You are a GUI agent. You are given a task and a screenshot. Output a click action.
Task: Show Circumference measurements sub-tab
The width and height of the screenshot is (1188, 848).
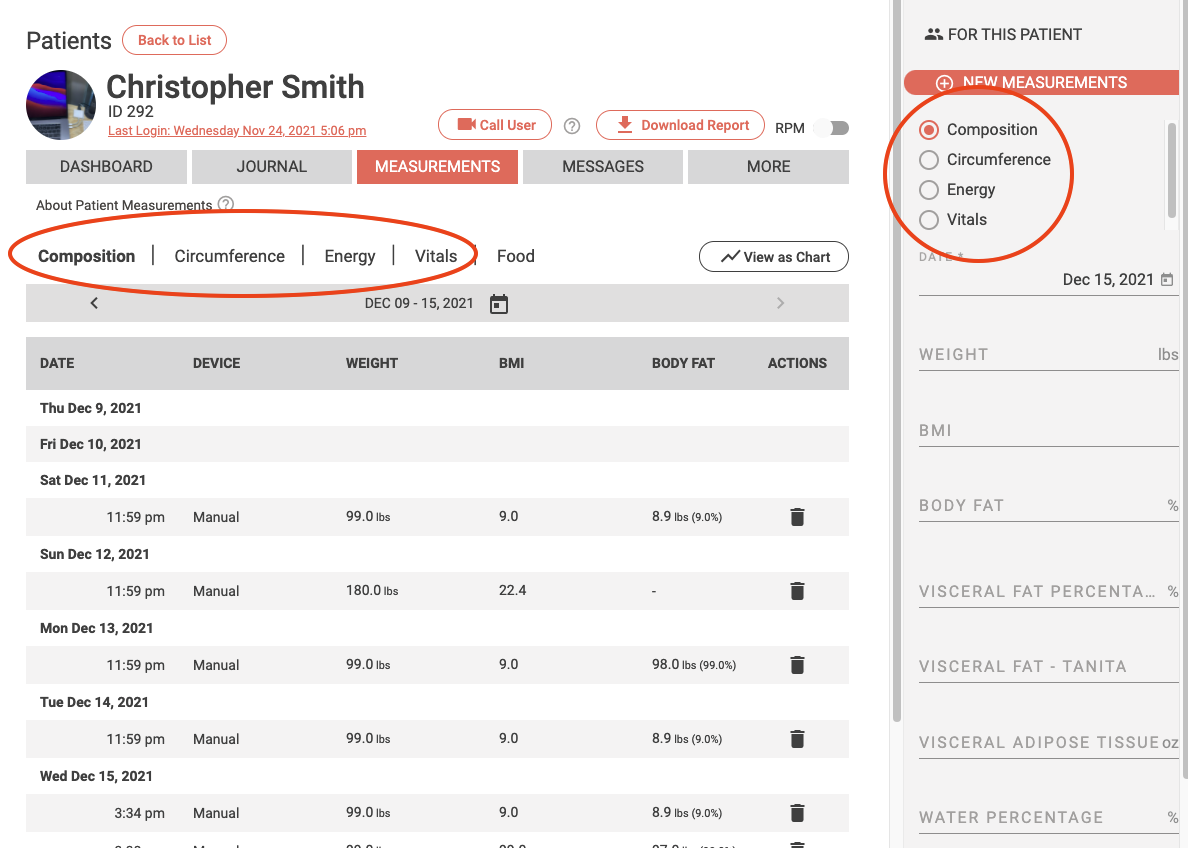click(230, 256)
